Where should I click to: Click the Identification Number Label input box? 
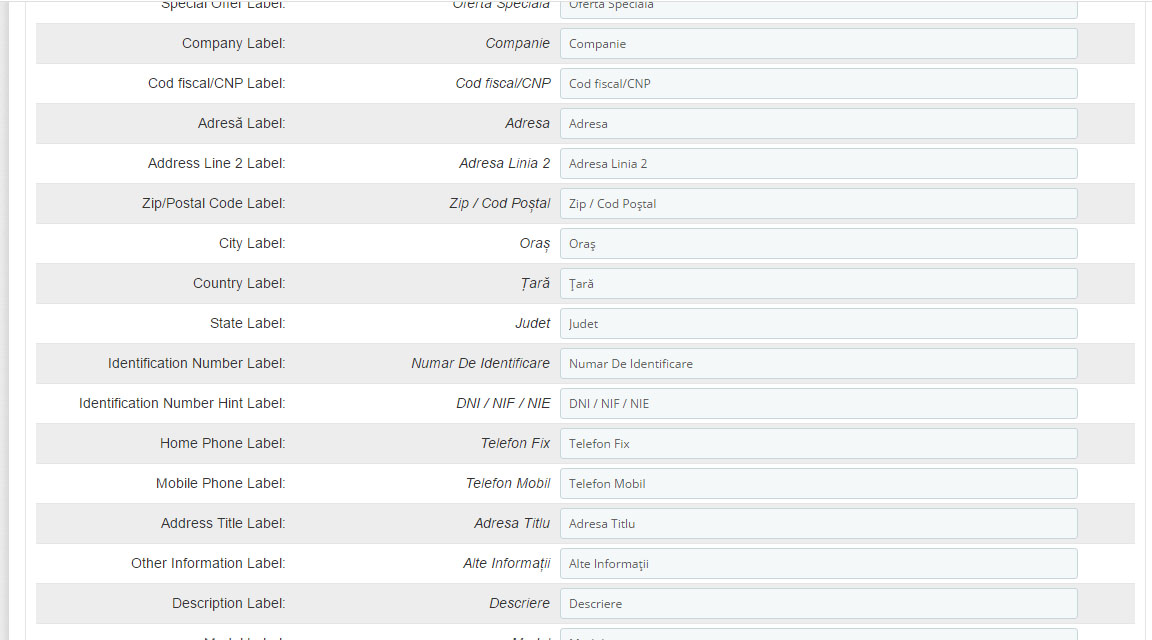click(818, 364)
